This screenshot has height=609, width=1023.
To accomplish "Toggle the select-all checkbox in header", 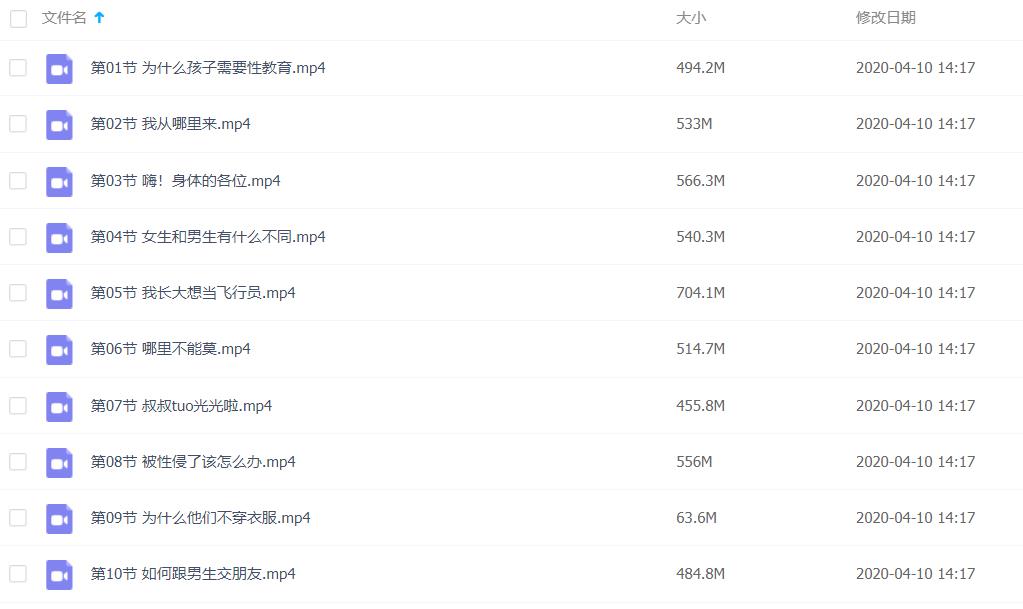I will (18, 18).
